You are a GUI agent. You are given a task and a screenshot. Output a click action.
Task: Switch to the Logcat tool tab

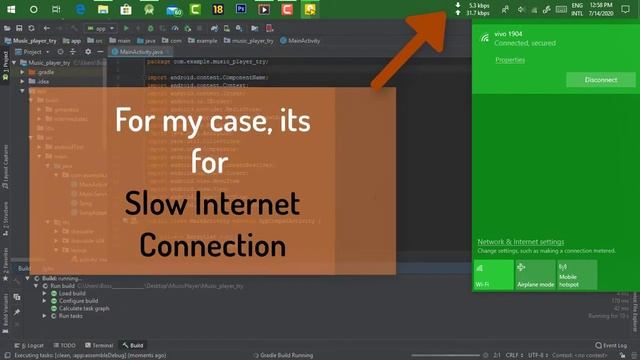tap(29, 345)
